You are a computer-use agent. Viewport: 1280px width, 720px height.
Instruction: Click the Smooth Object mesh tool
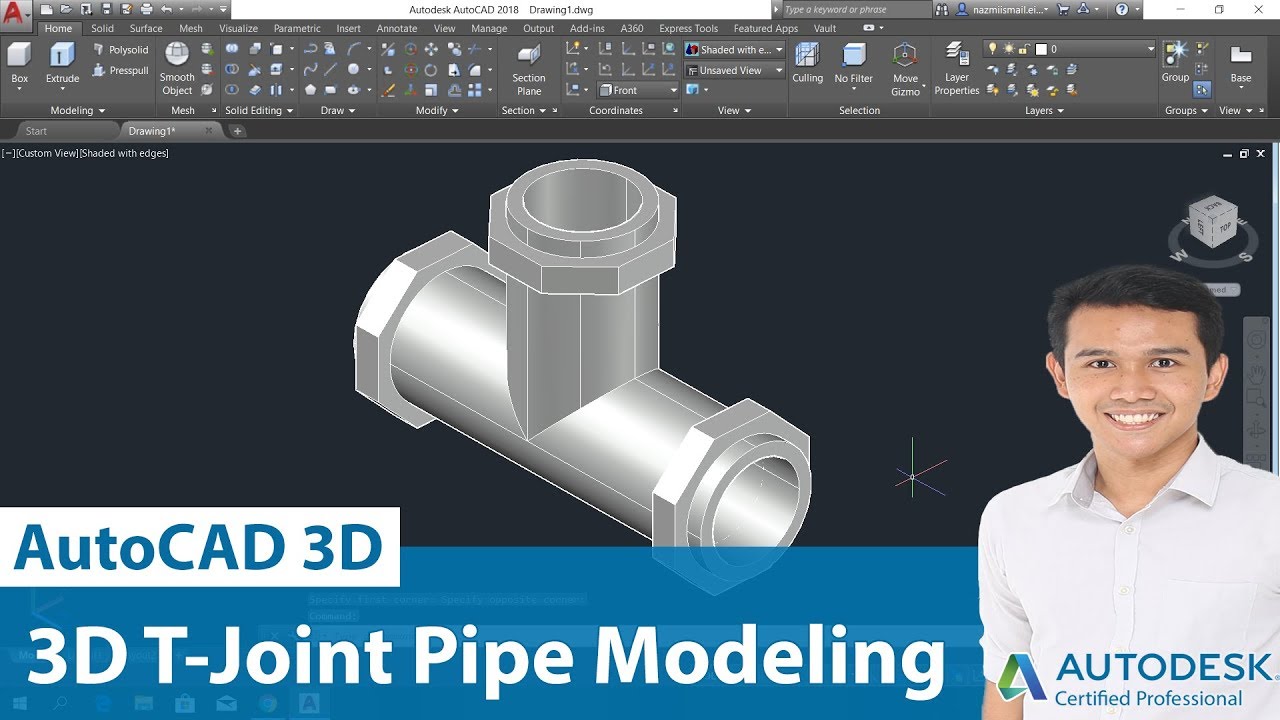tap(177, 68)
